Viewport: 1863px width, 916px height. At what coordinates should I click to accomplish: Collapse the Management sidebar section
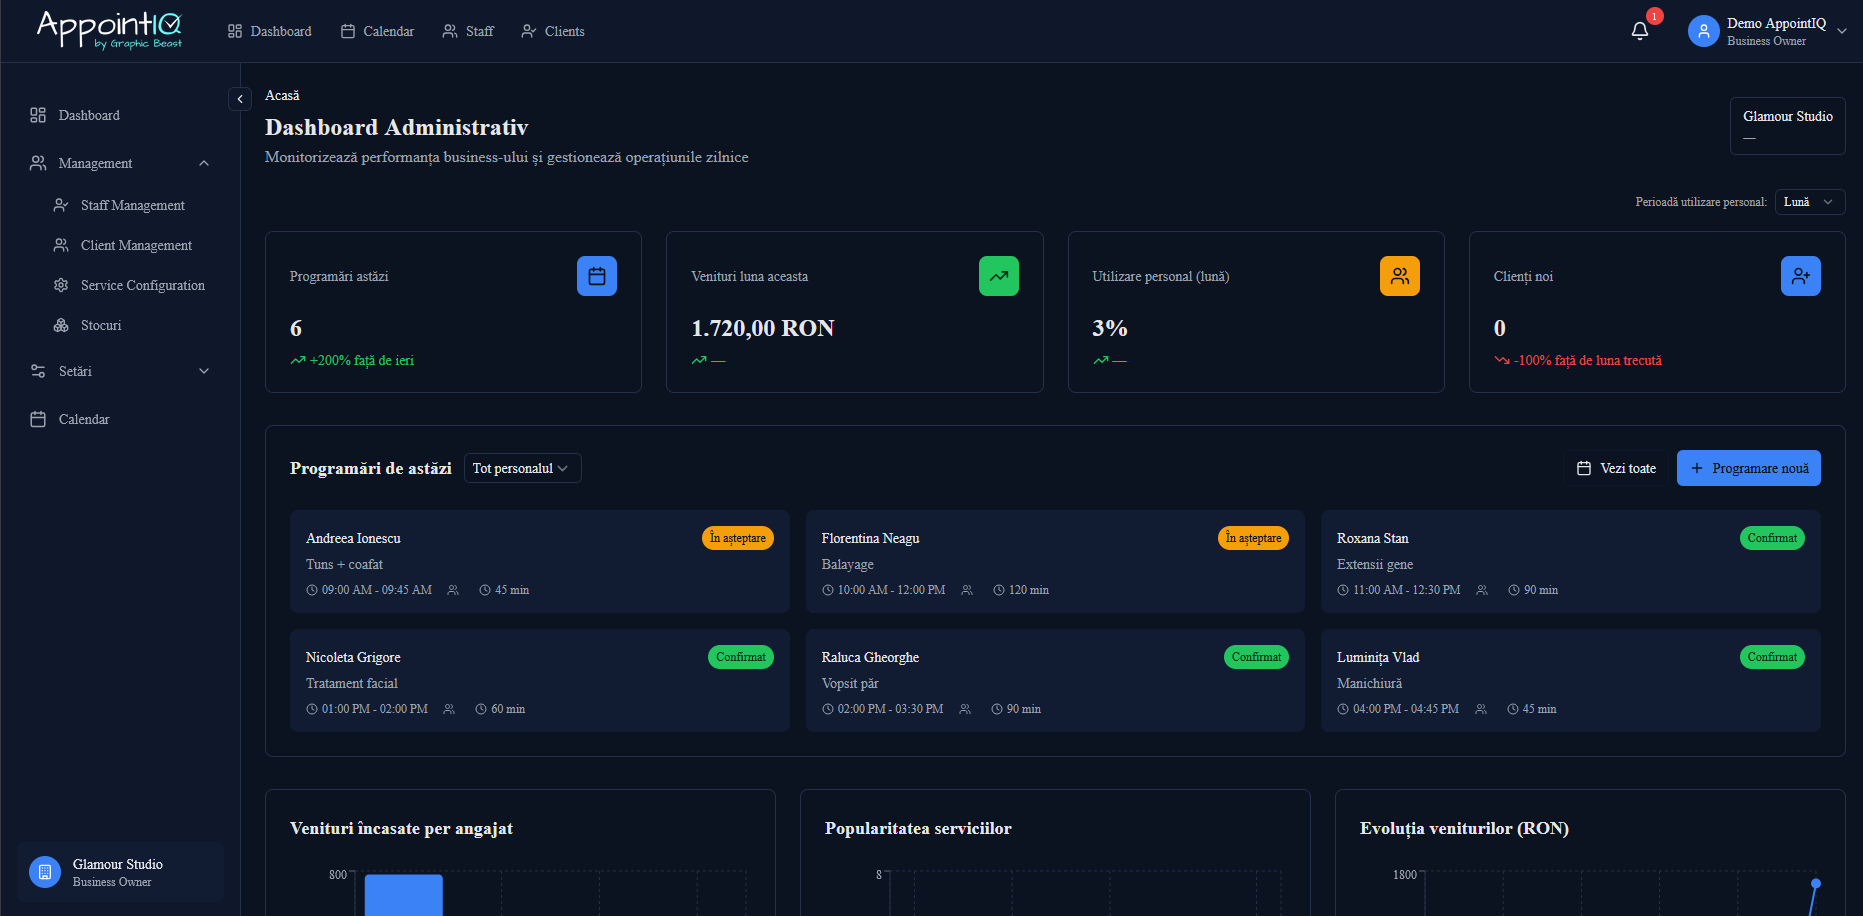tap(204, 163)
